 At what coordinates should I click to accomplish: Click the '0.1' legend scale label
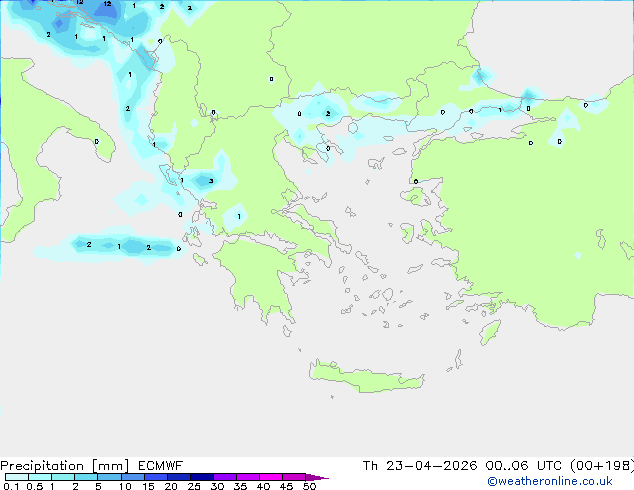11,486
